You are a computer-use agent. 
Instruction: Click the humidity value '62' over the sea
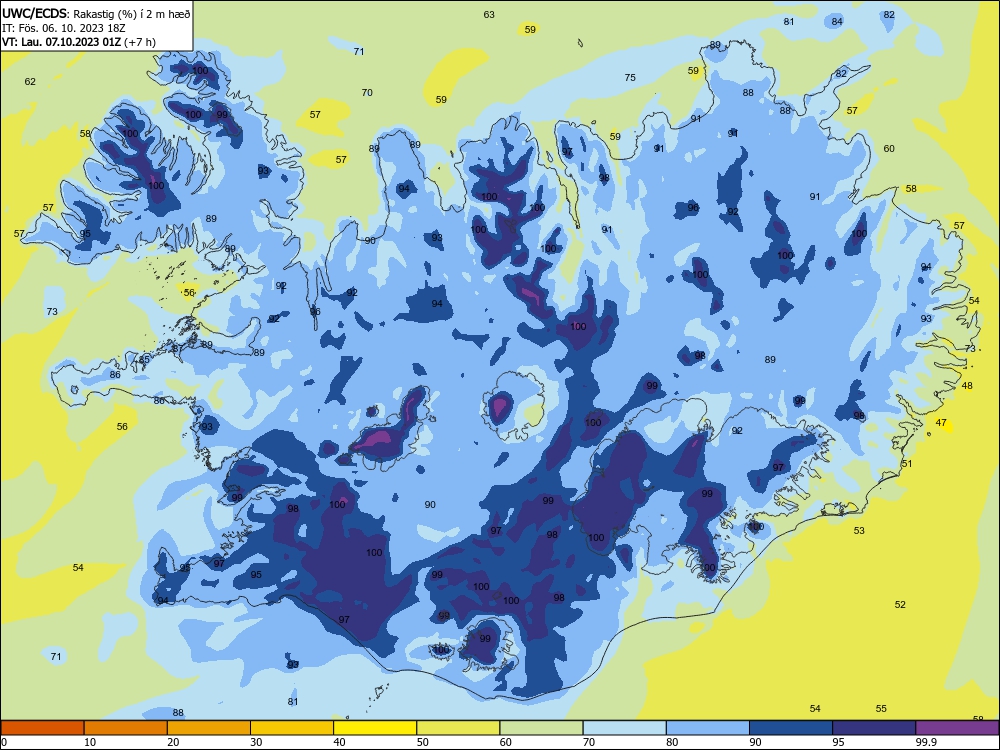click(x=30, y=82)
